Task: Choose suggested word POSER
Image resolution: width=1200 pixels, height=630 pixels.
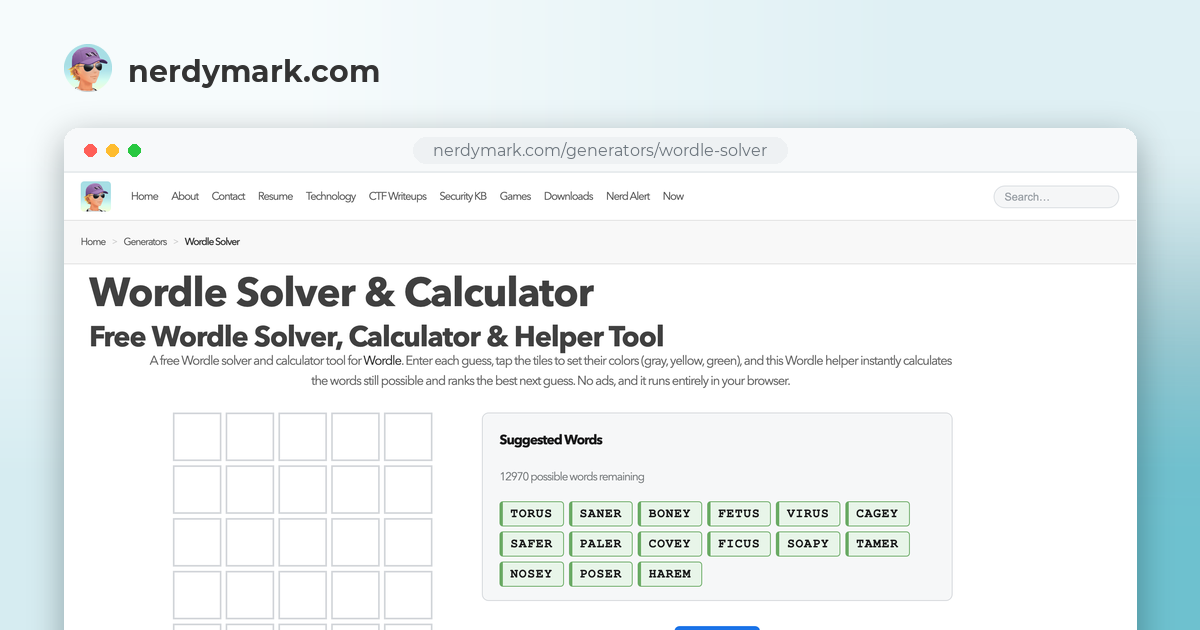Action: coord(601,574)
